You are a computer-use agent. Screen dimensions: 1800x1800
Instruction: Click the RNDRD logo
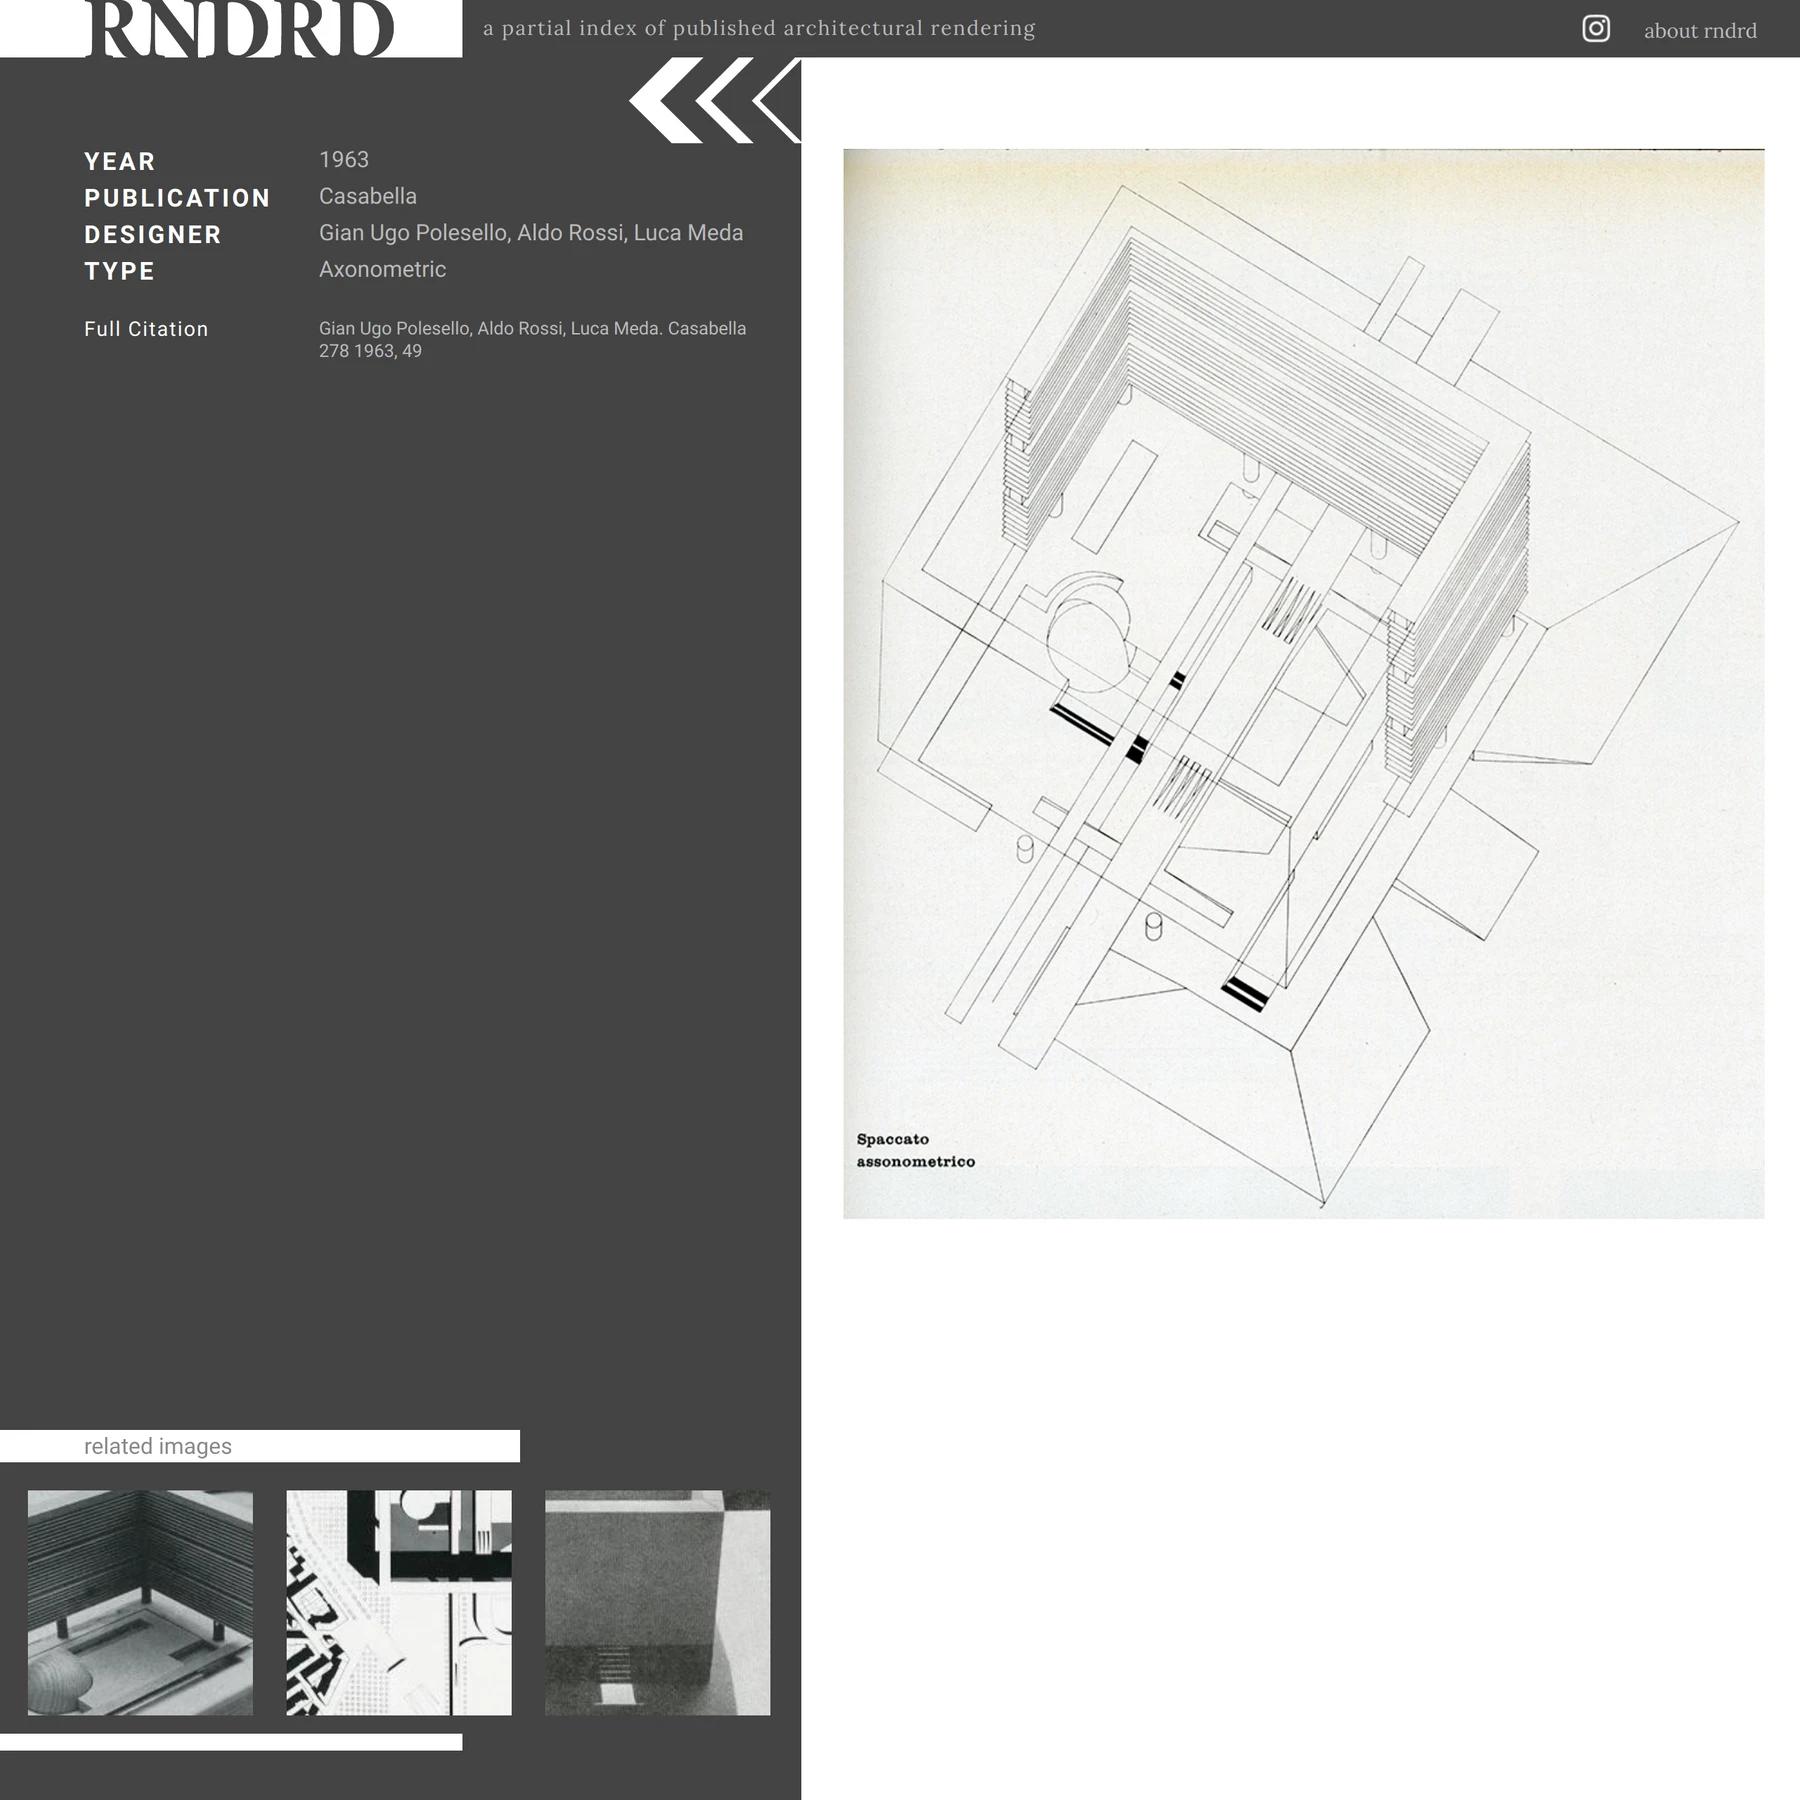point(240,29)
